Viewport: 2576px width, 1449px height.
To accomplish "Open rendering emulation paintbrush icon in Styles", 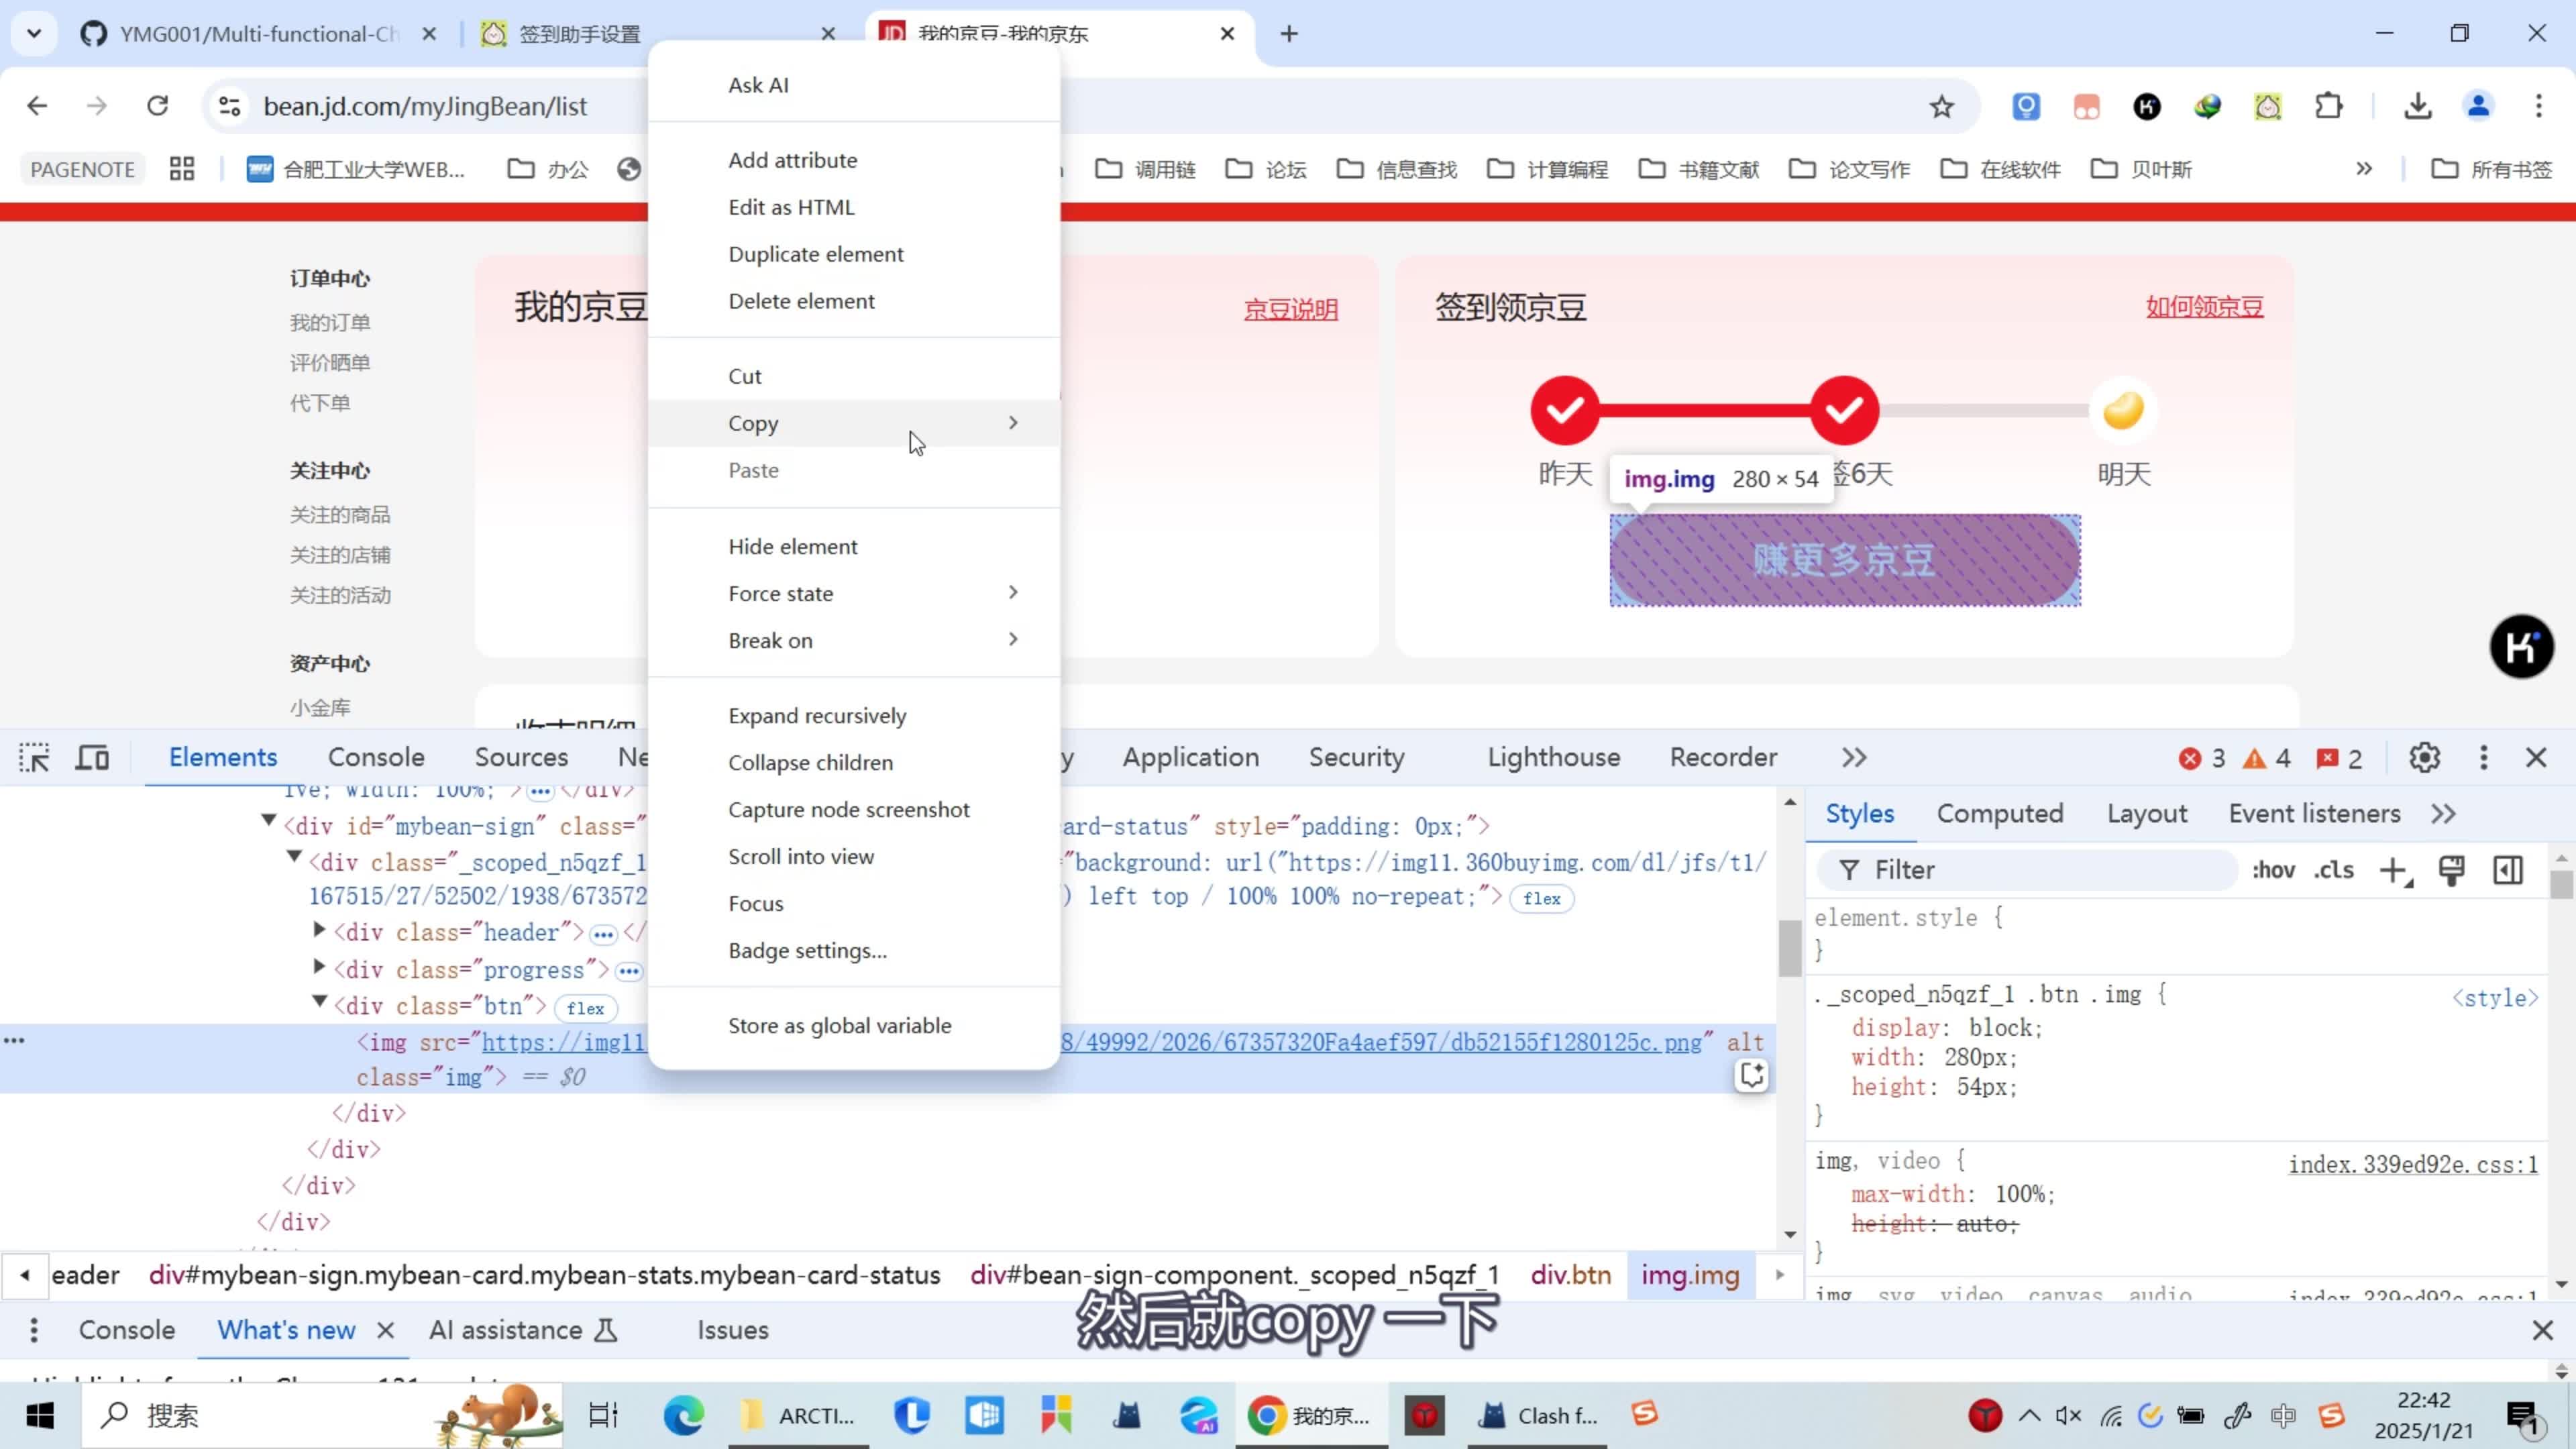I will [x=2452, y=871].
